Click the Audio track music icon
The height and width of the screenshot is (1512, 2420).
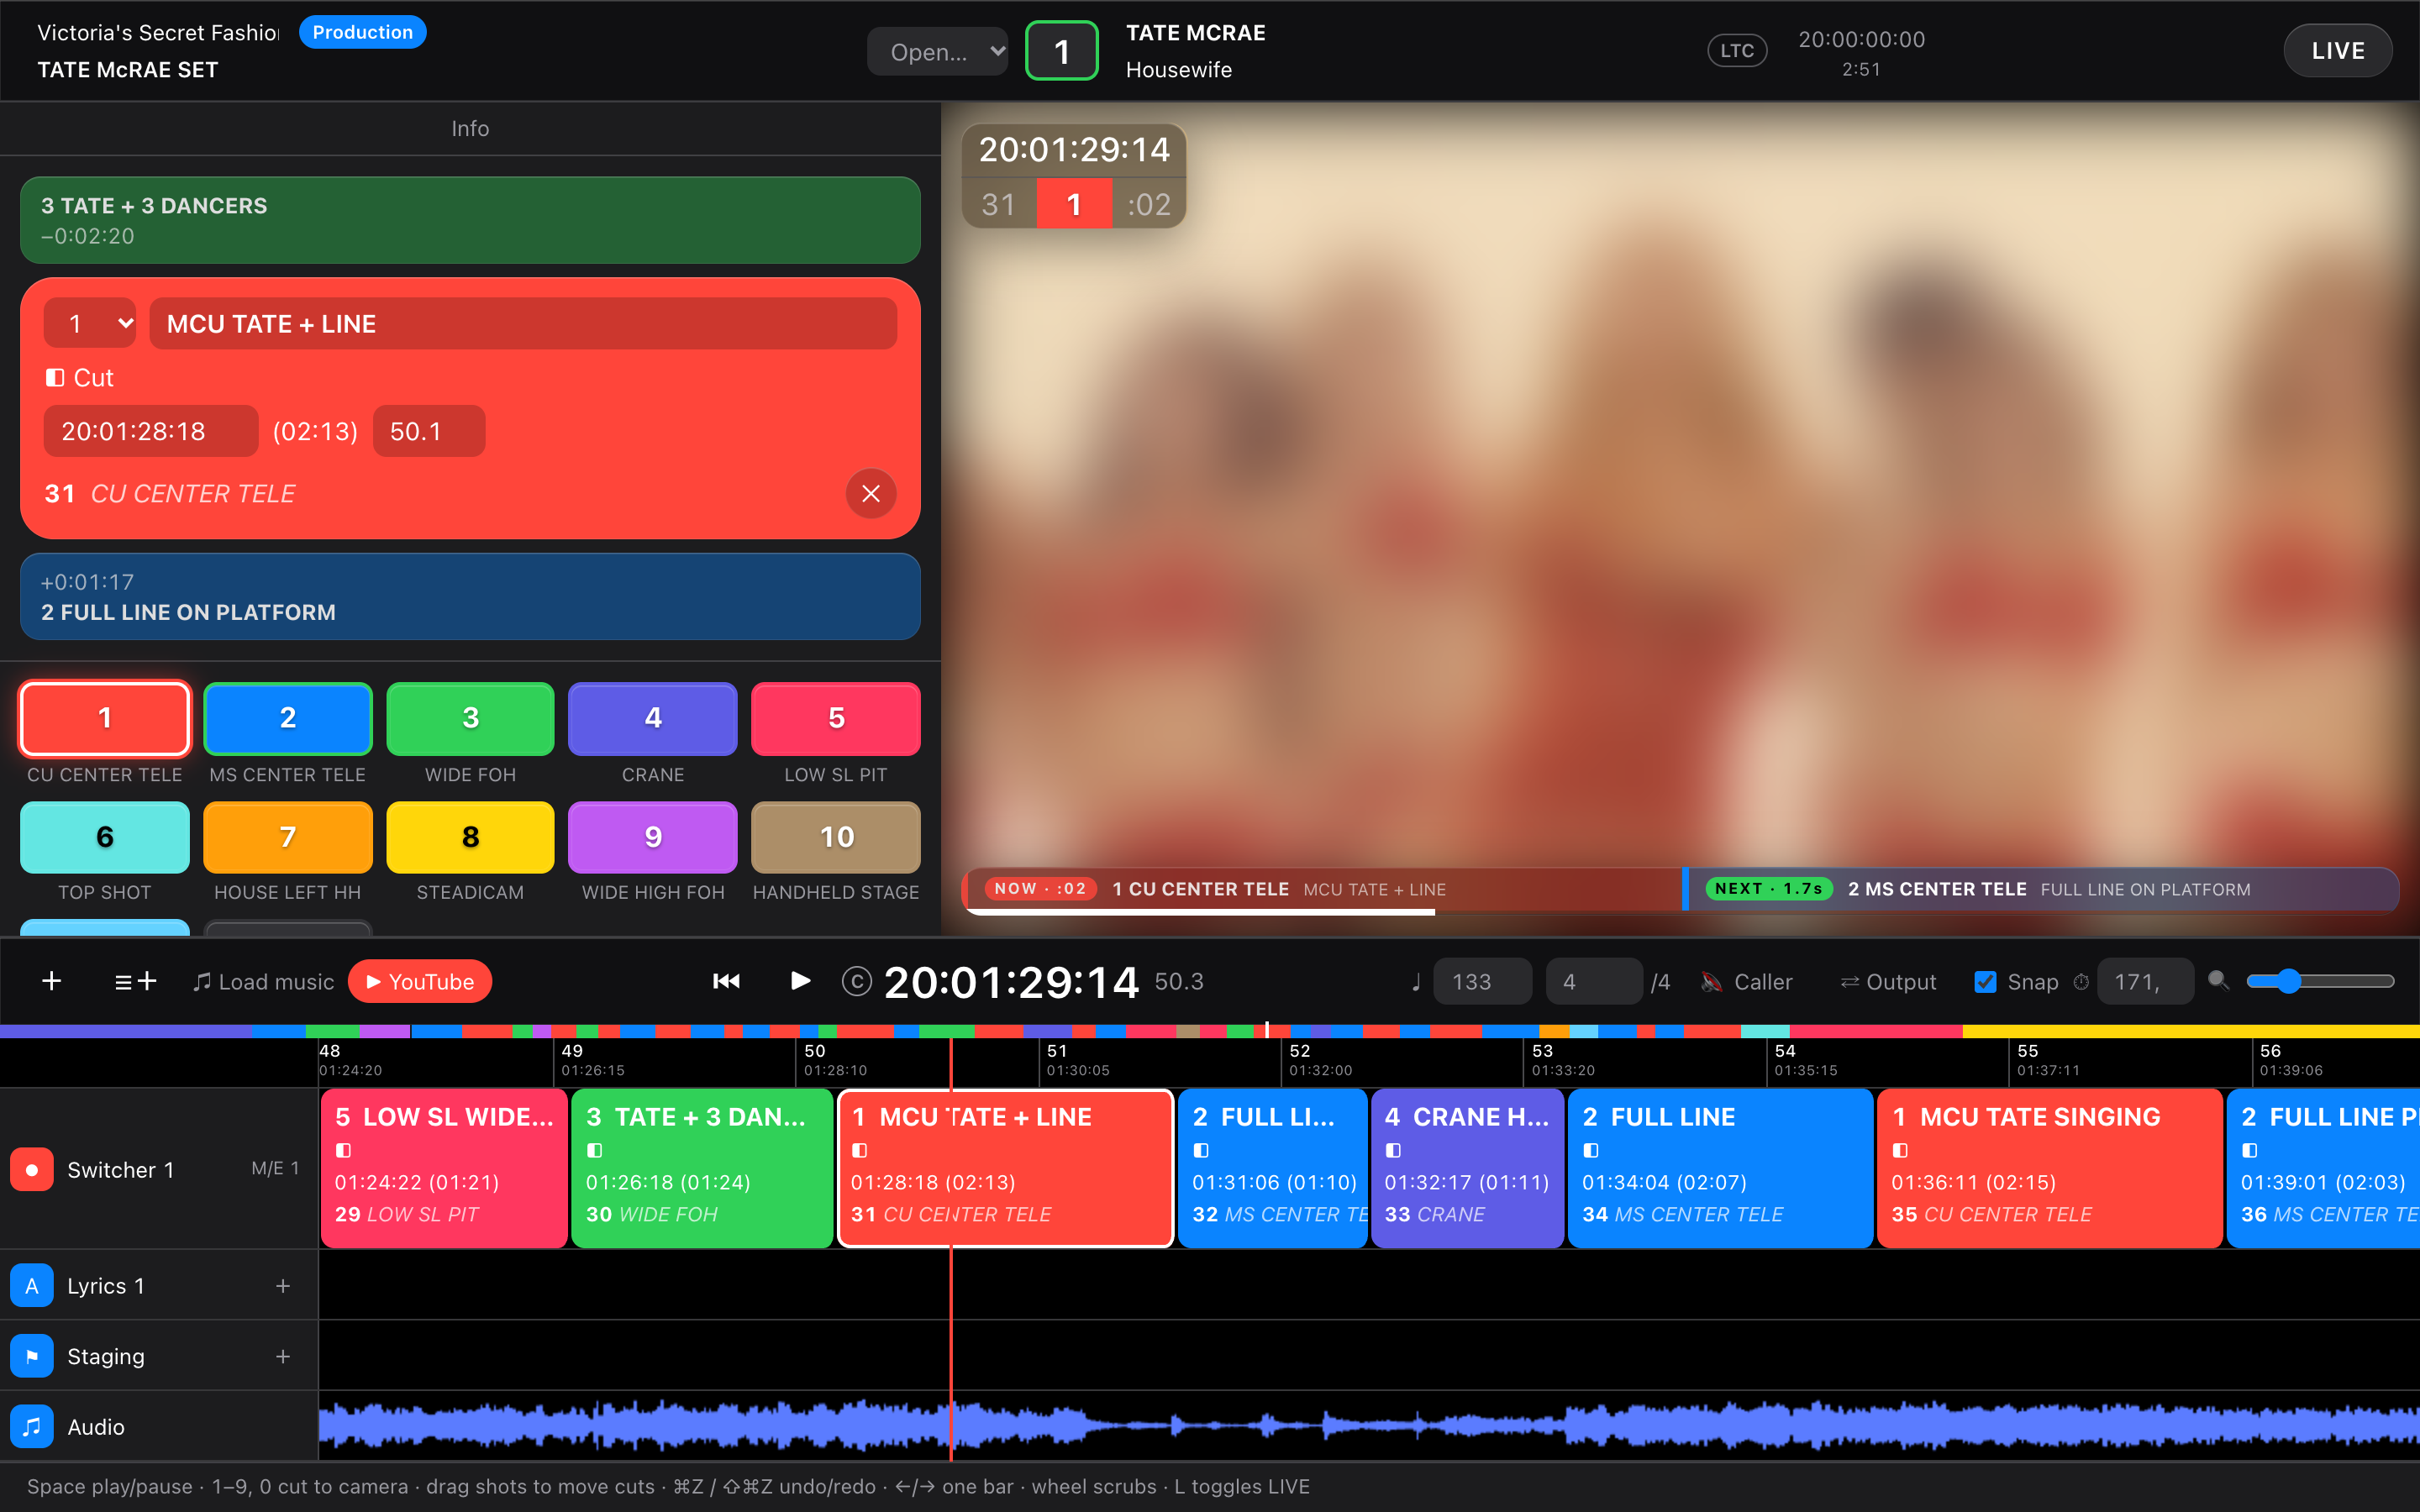tap(32, 1427)
